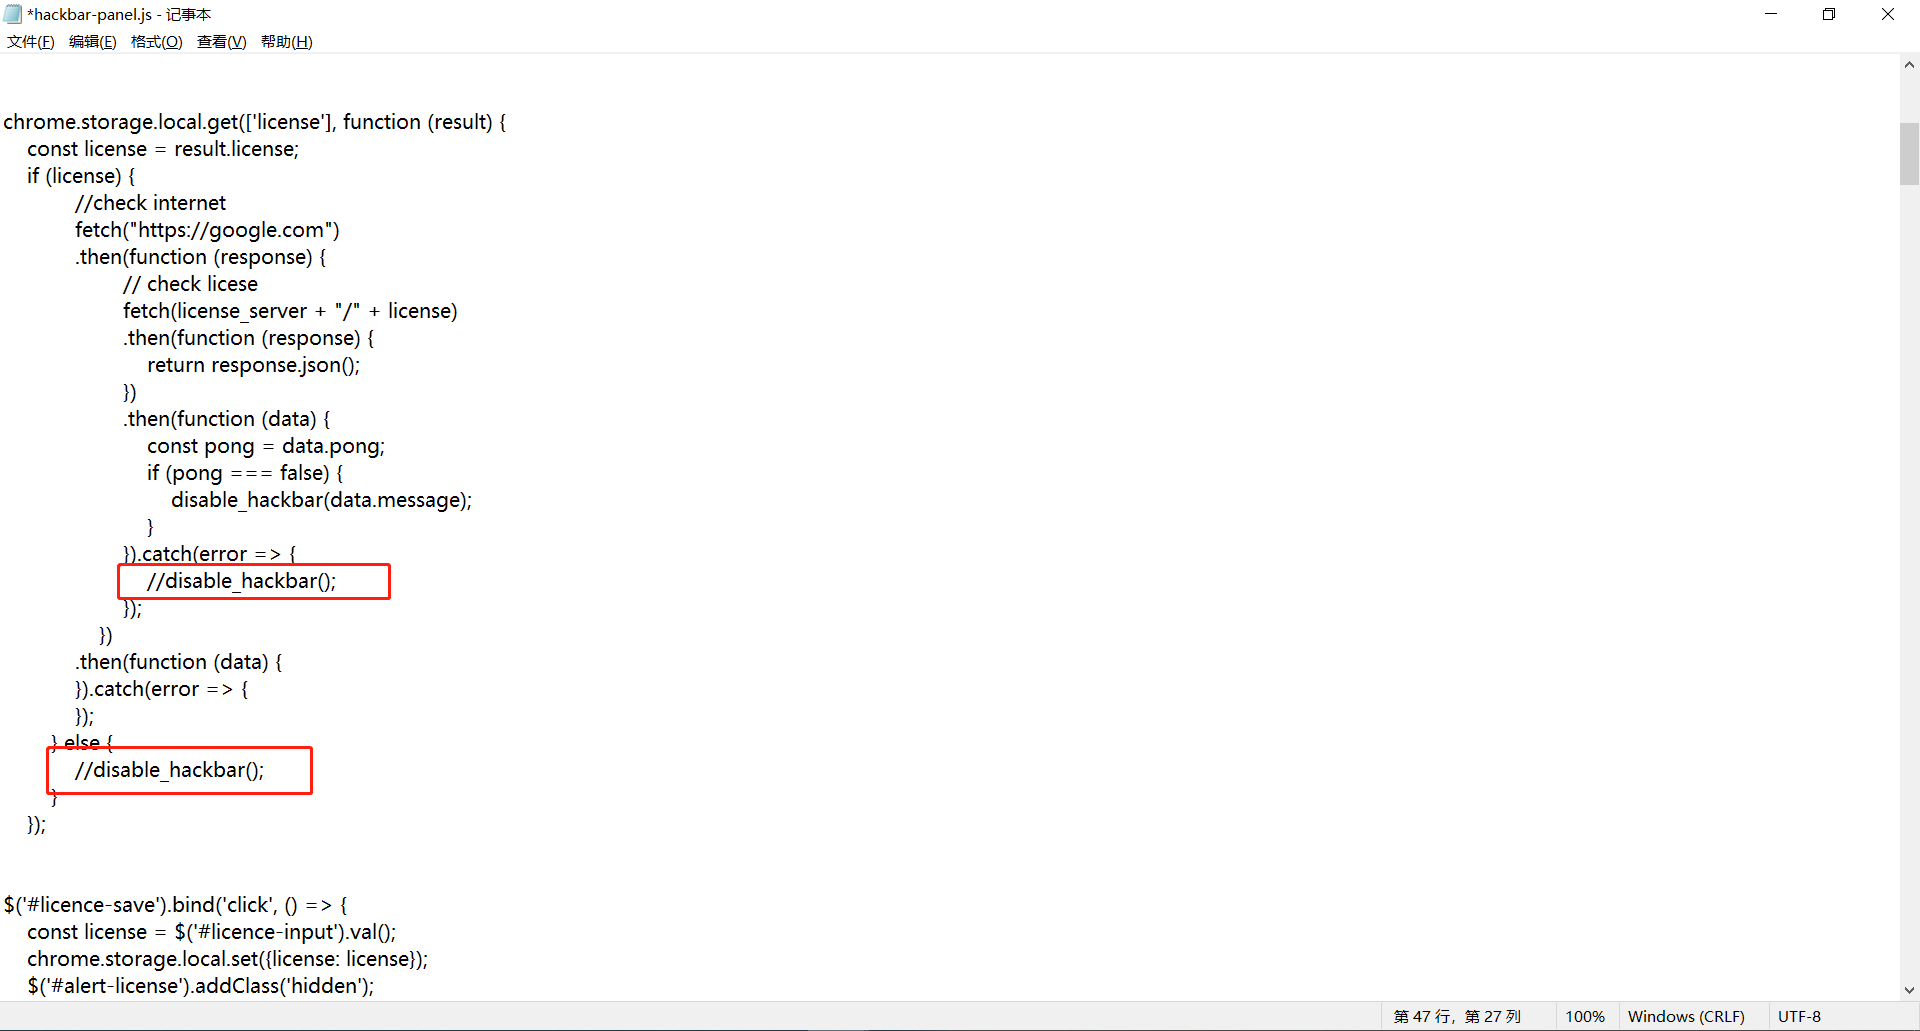Click the line if (license) {

point(81,176)
